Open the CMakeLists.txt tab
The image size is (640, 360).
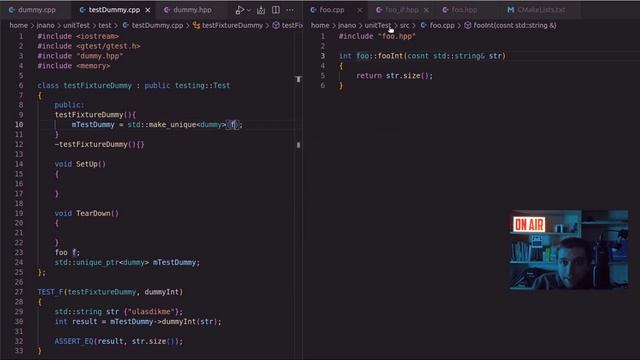(541, 10)
